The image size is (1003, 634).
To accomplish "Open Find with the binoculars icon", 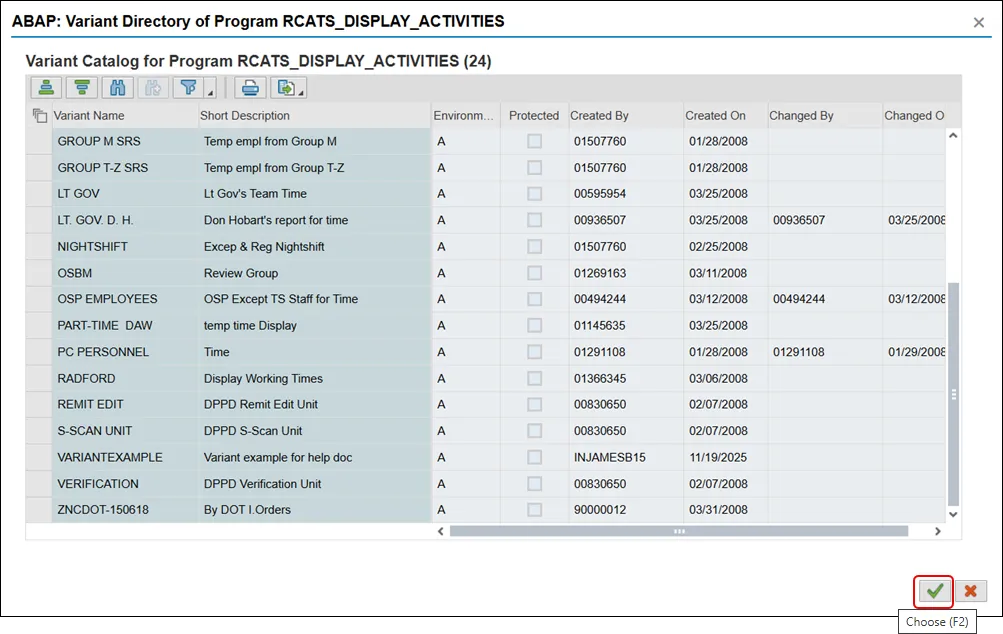I will click(x=118, y=88).
